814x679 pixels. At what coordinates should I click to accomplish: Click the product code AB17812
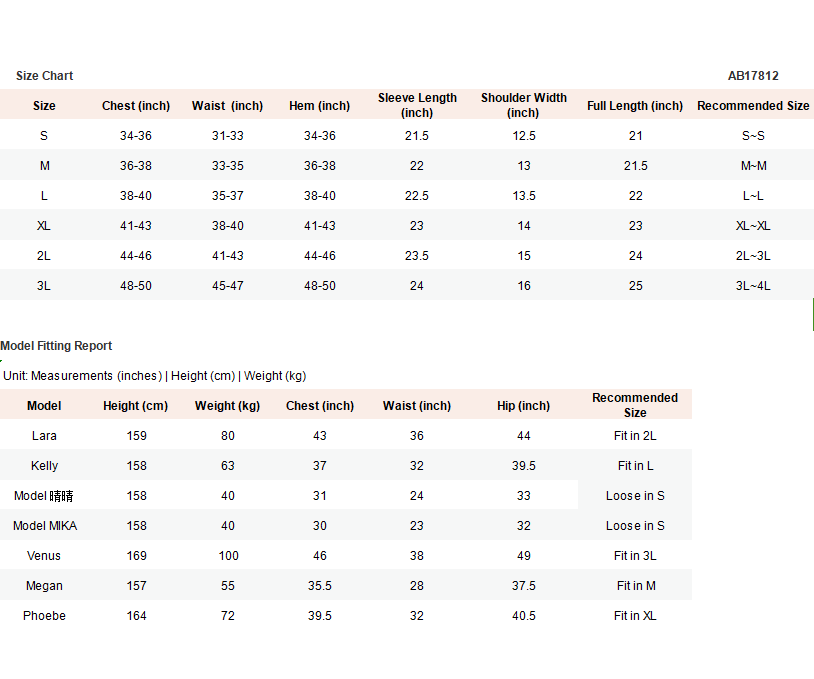[753, 76]
